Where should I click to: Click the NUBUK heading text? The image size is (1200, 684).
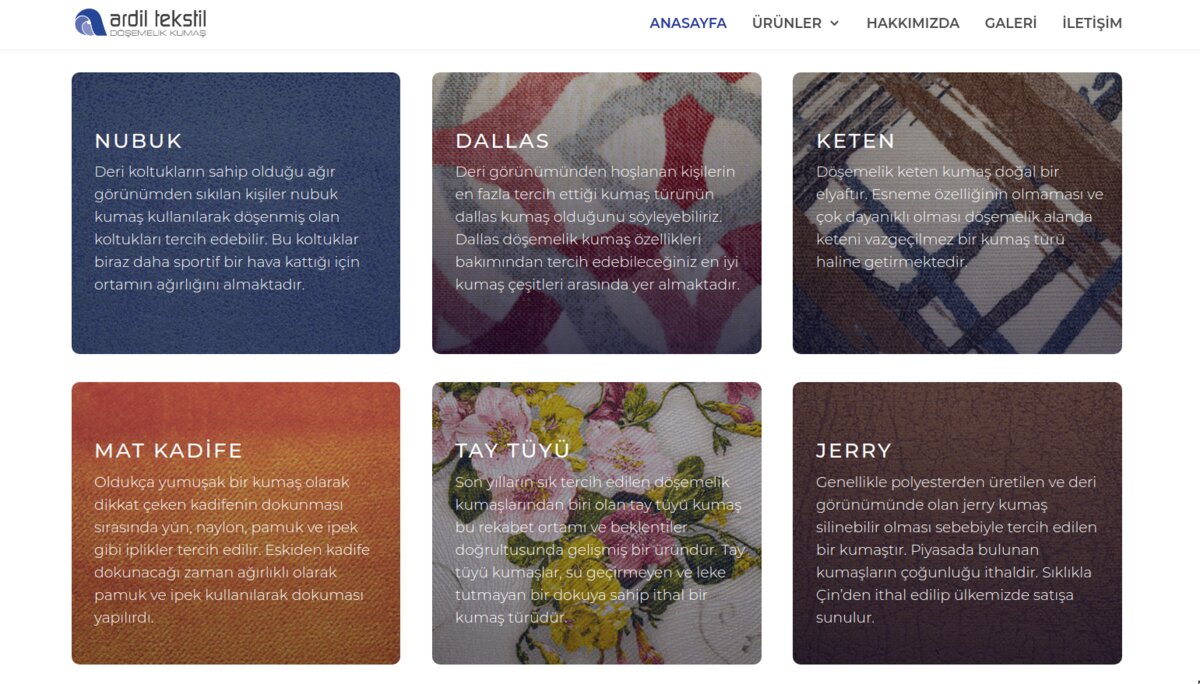point(138,141)
